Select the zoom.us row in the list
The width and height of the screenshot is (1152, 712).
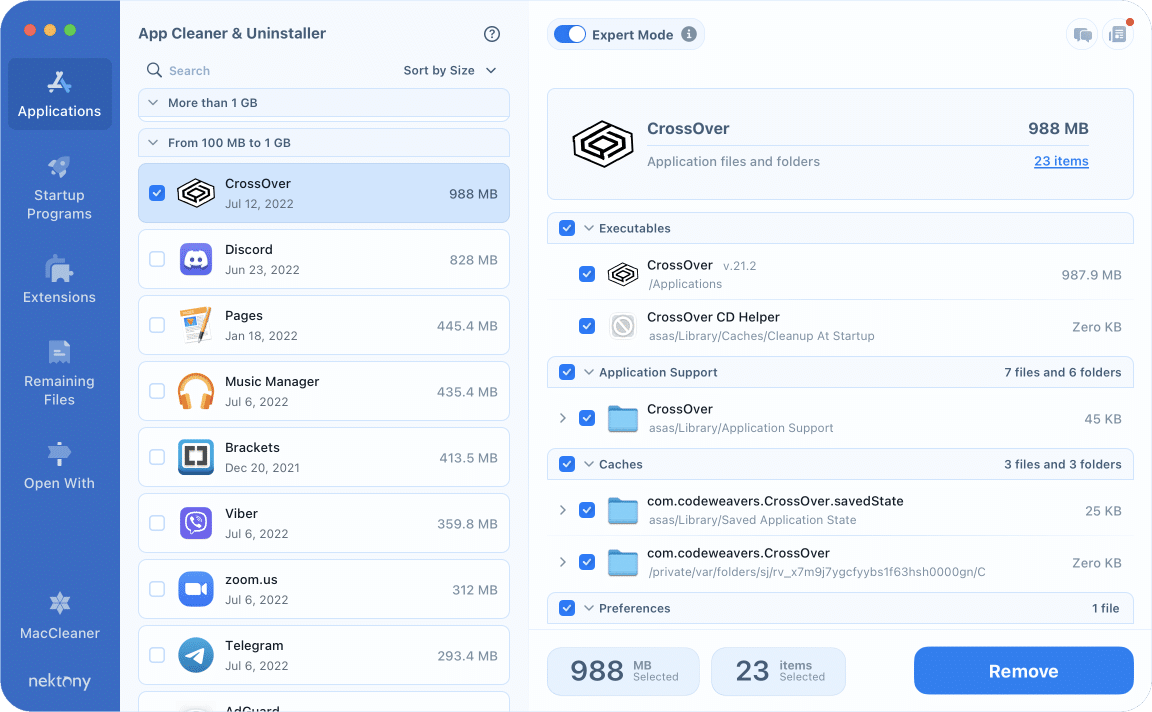pyautogui.click(x=324, y=589)
